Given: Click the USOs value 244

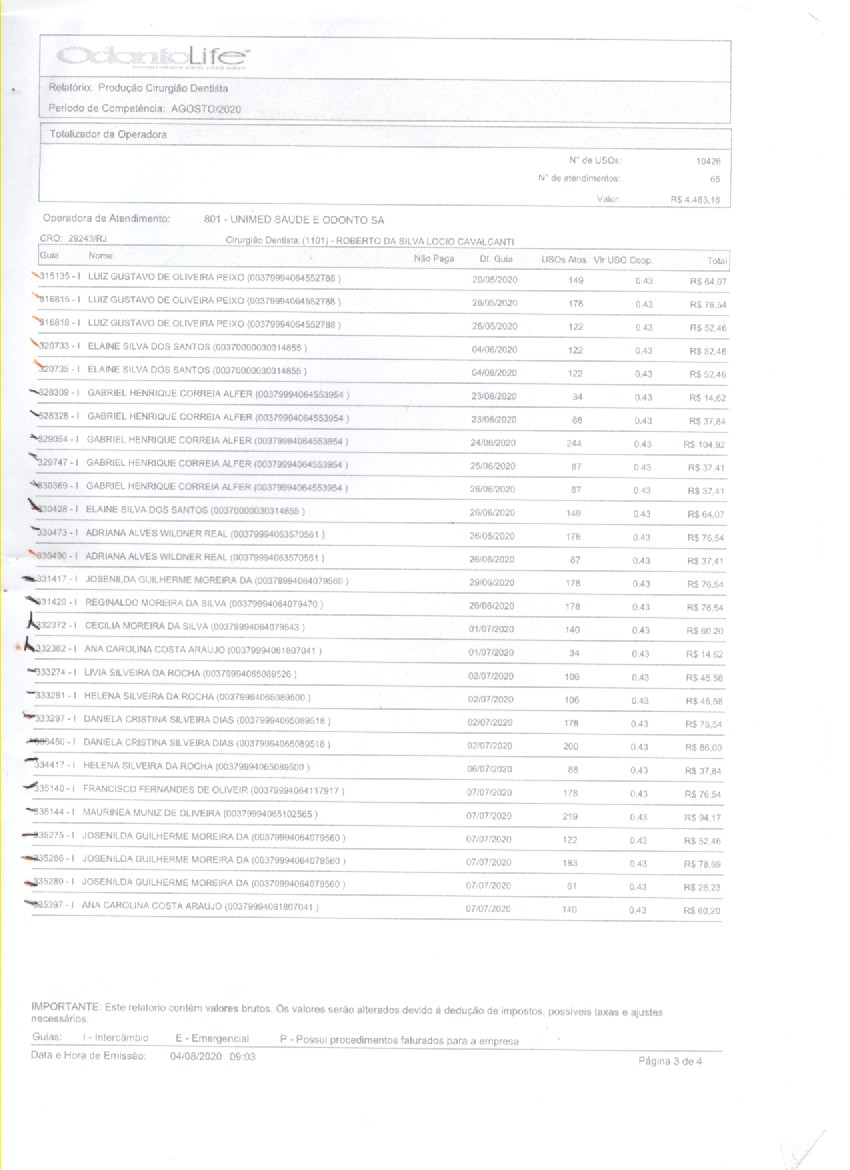Looking at the screenshot, I should click(573, 443).
